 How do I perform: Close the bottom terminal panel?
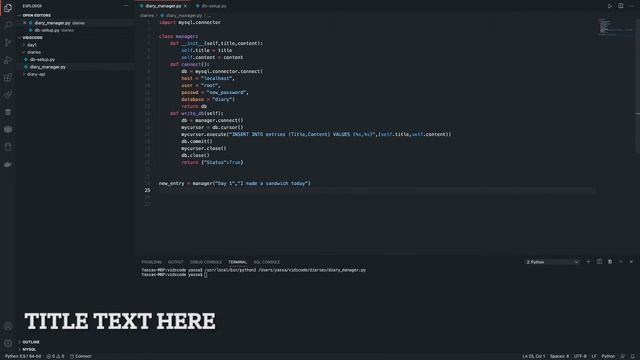(631, 262)
